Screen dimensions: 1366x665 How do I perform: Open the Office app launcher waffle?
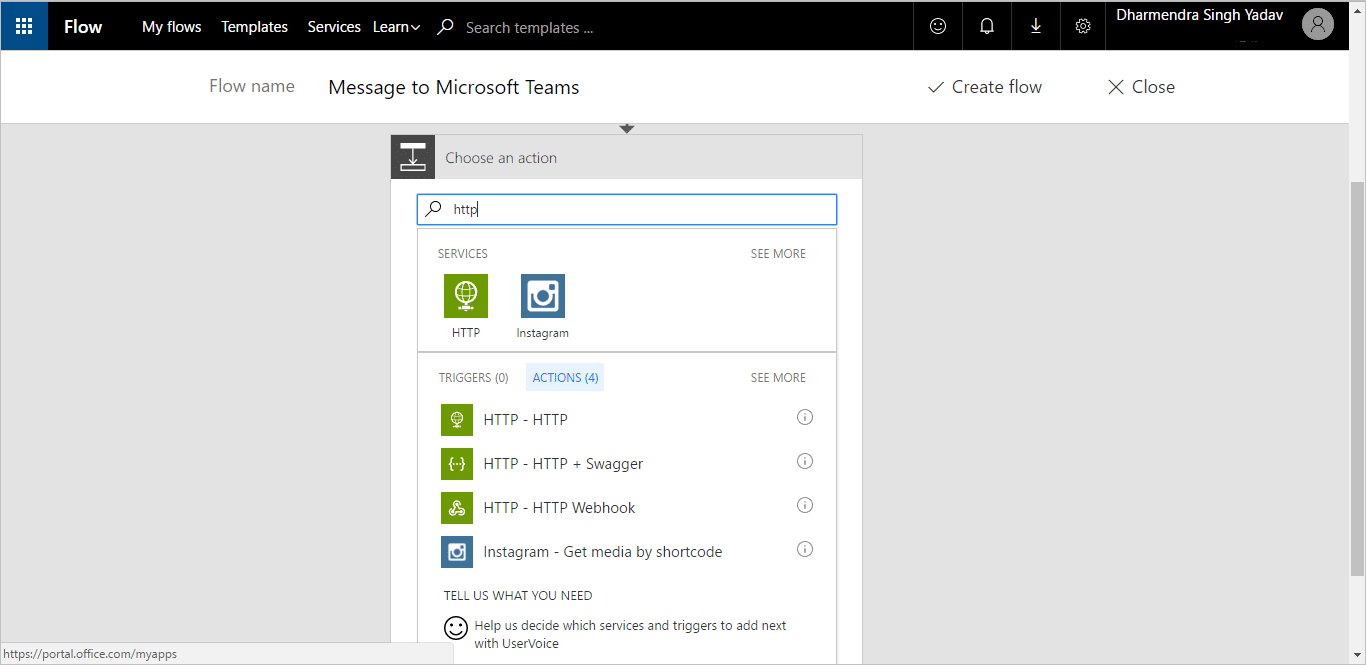(24, 26)
